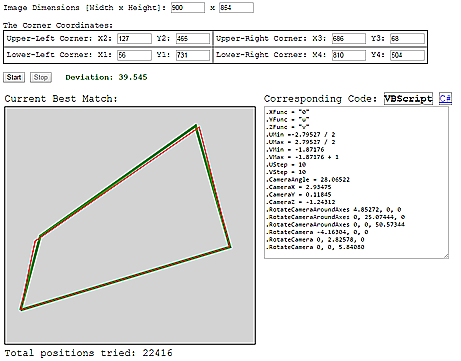The height and width of the screenshot is (361, 461).
Task: Click the Lower-Left X1 field
Action: click(134, 55)
